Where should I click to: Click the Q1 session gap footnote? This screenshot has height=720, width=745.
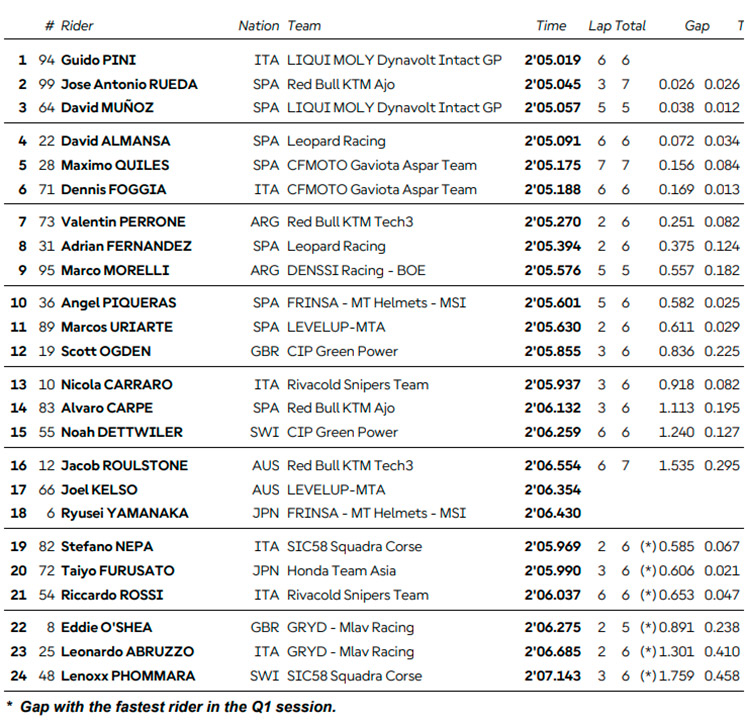pyautogui.click(x=172, y=707)
